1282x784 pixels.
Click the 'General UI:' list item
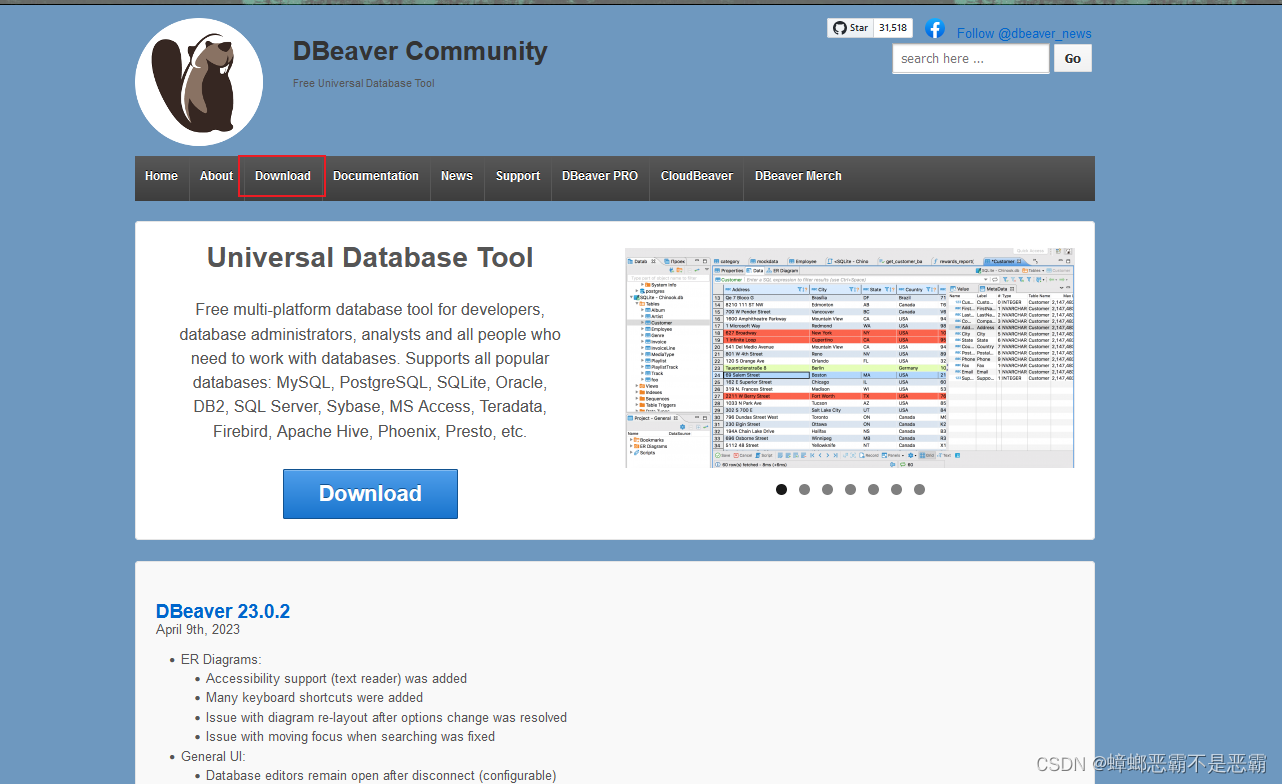click(213, 756)
